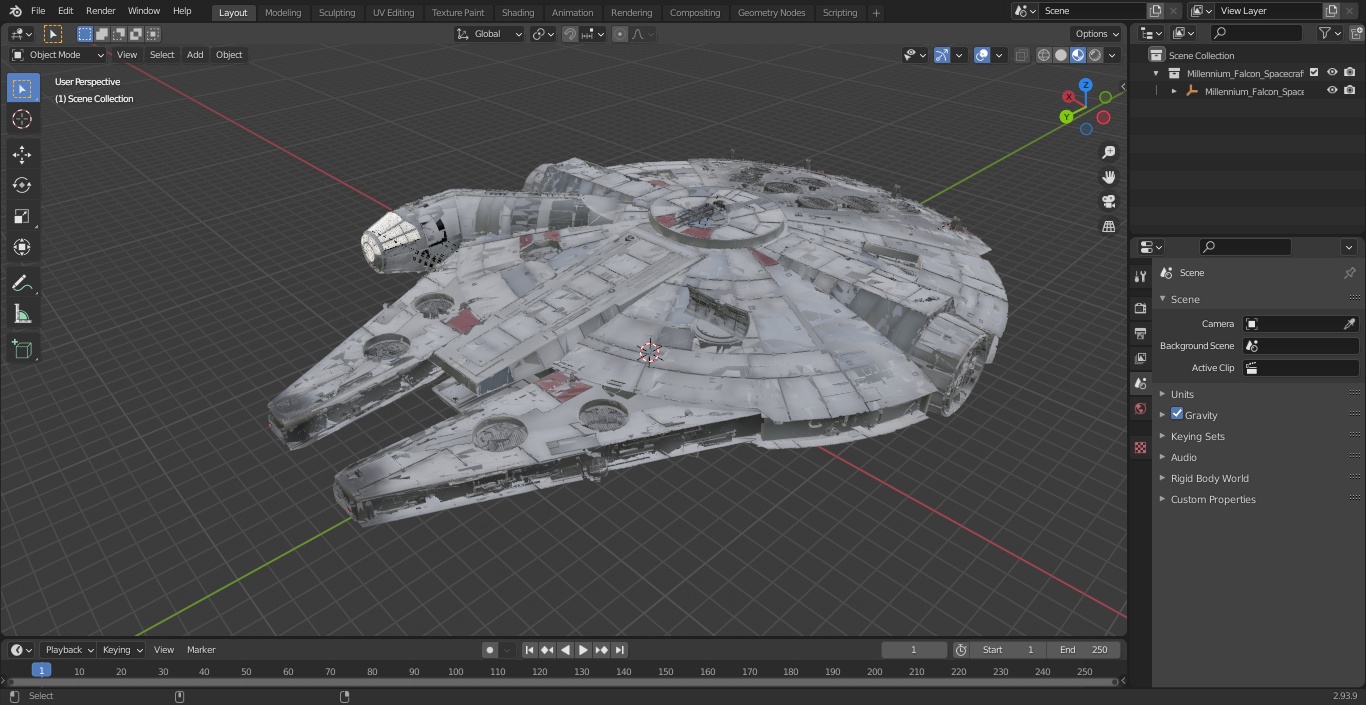Viewport: 1366px width, 705px height.
Task: Open the viewport Object menu
Action: [x=229, y=55]
